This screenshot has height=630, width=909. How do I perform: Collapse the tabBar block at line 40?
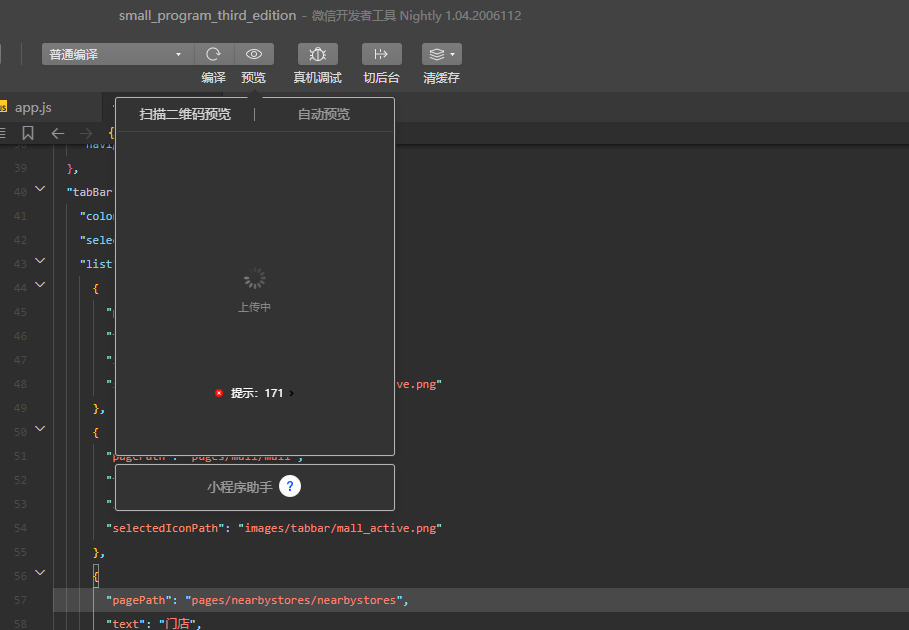[x=40, y=189]
